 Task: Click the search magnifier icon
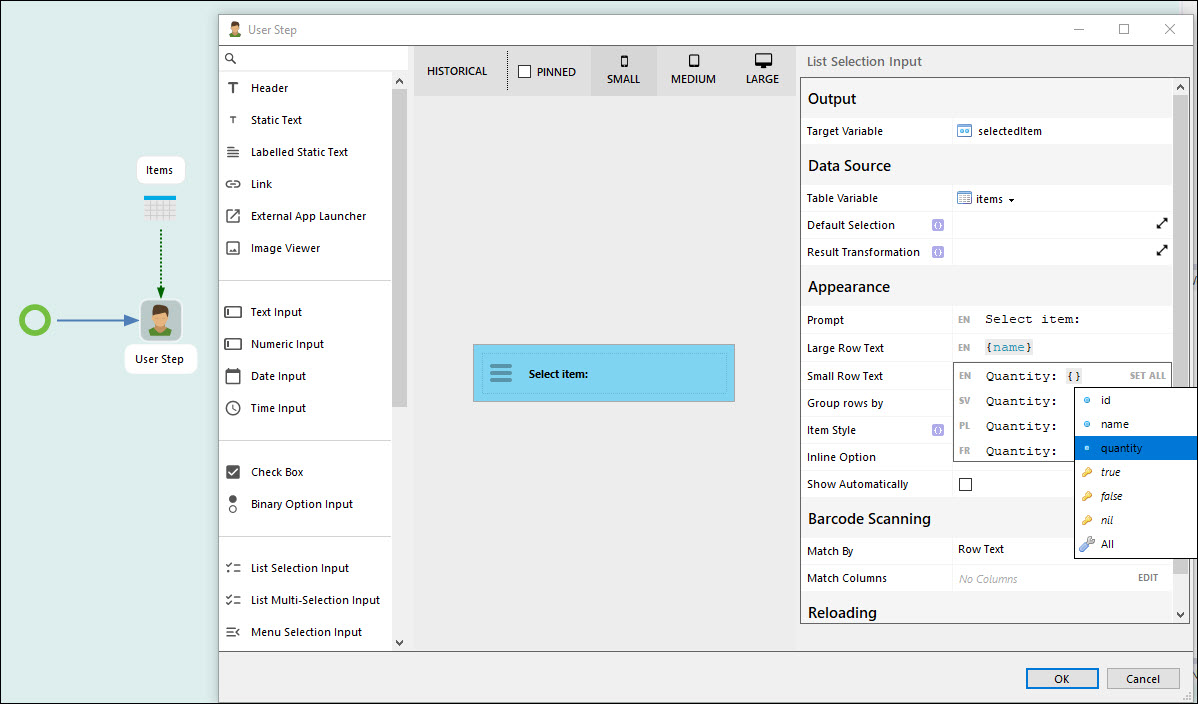(231, 58)
